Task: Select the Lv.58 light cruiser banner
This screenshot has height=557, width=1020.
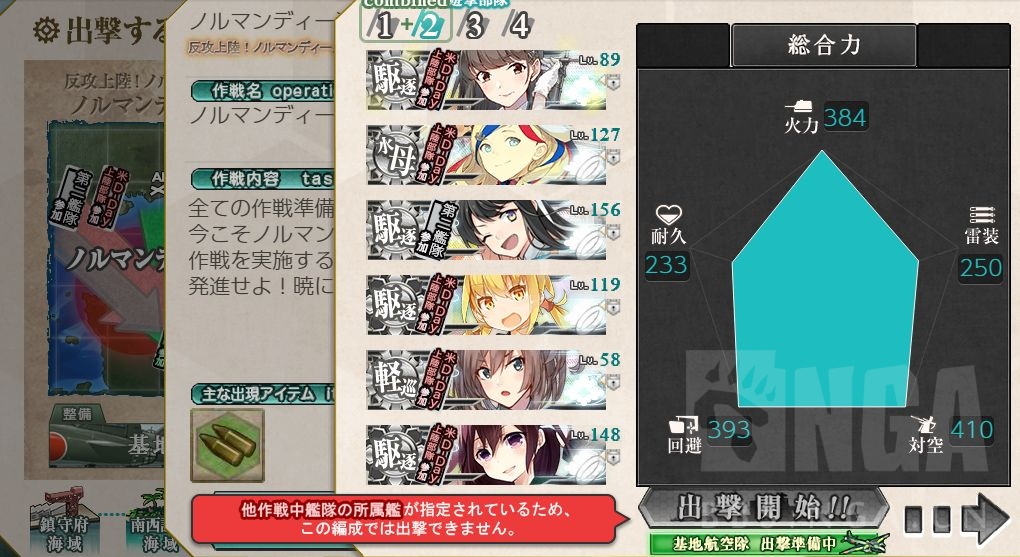Action: coord(486,380)
